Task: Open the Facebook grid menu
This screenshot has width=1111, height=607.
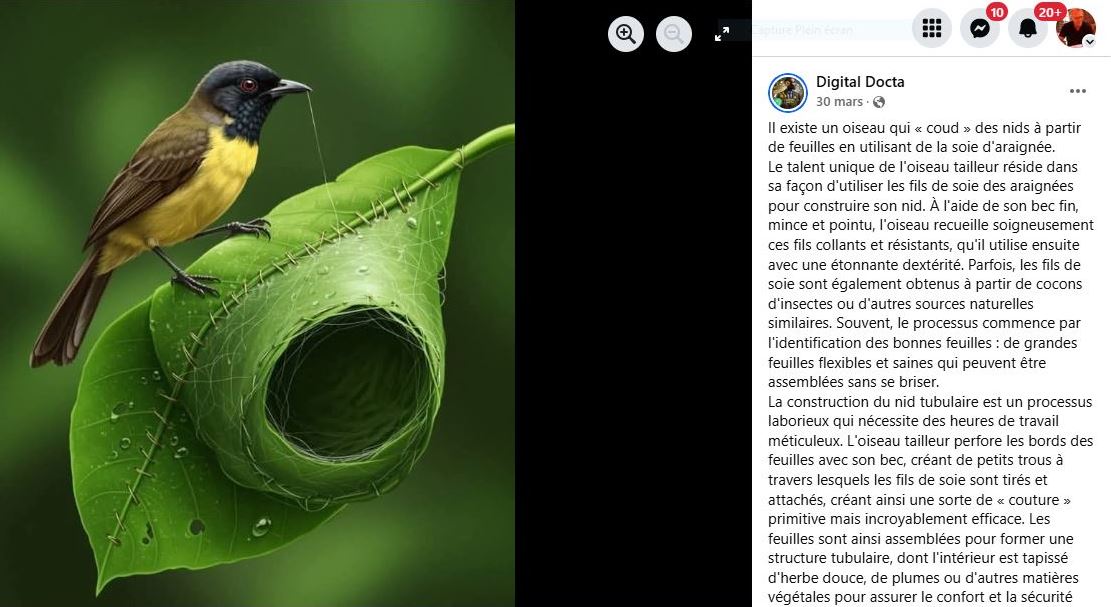Action: coord(932,28)
